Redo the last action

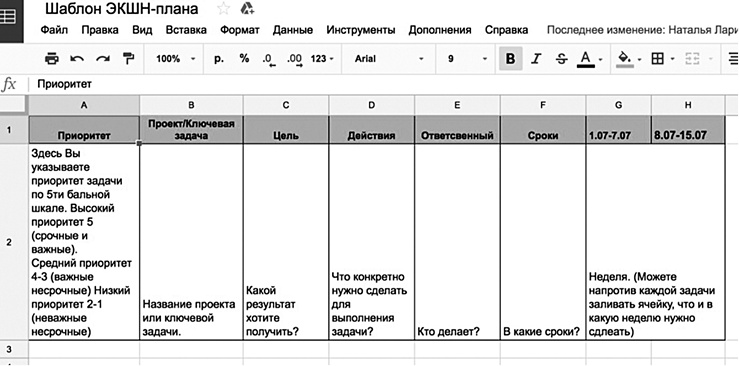102,59
